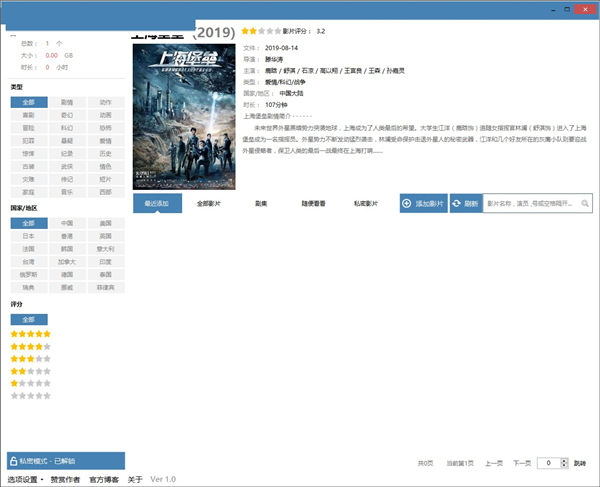Filter by four-star rating
Screen dimensions: 600x487
click(30, 346)
